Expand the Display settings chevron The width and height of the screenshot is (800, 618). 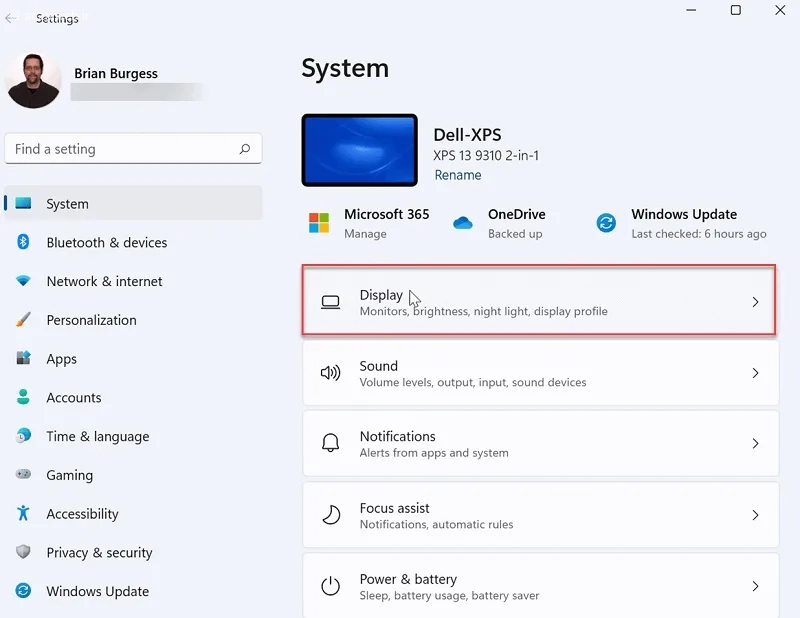click(x=755, y=302)
